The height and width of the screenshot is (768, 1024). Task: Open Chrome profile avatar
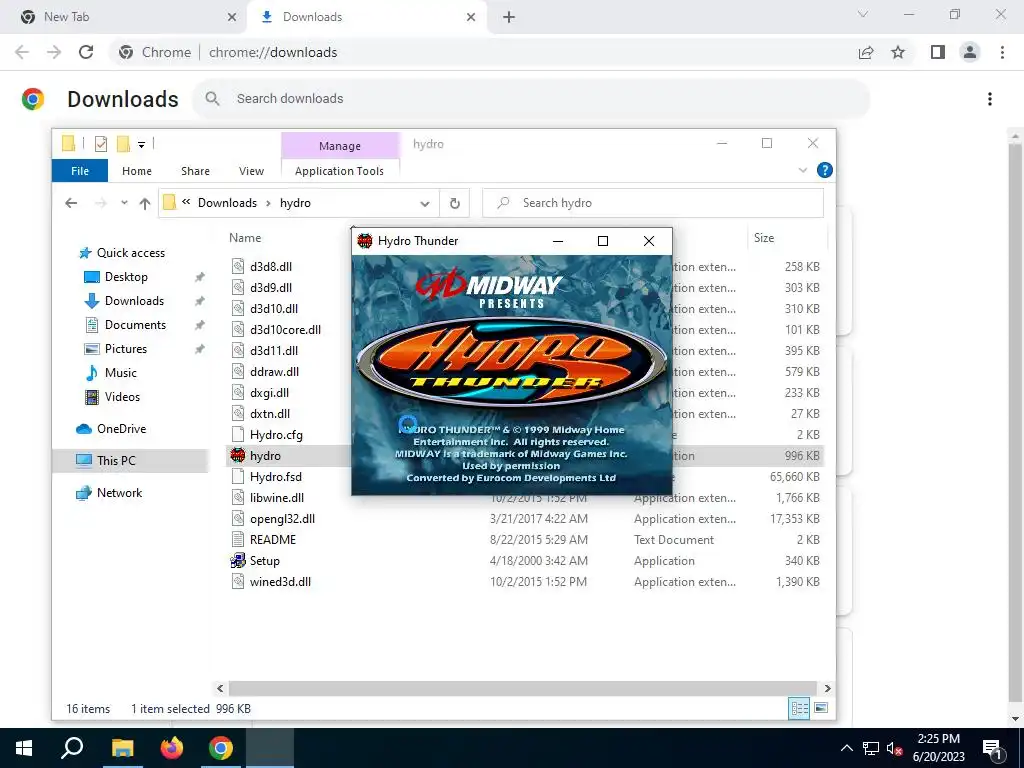(970, 52)
